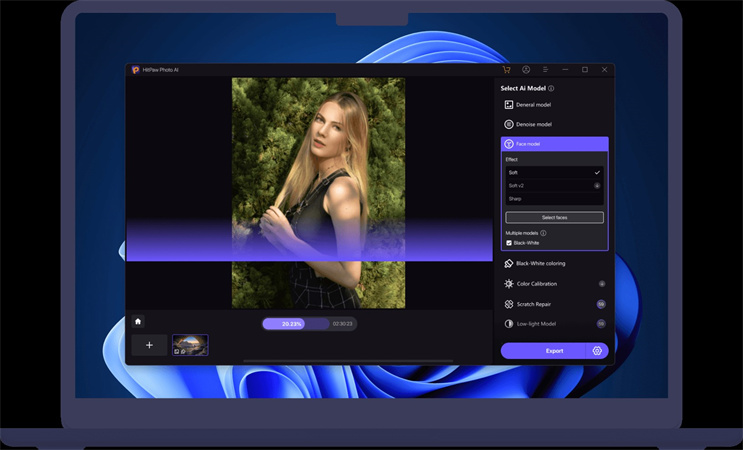Open export settings gear icon
The image size is (743, 450).
click(597, 351)
